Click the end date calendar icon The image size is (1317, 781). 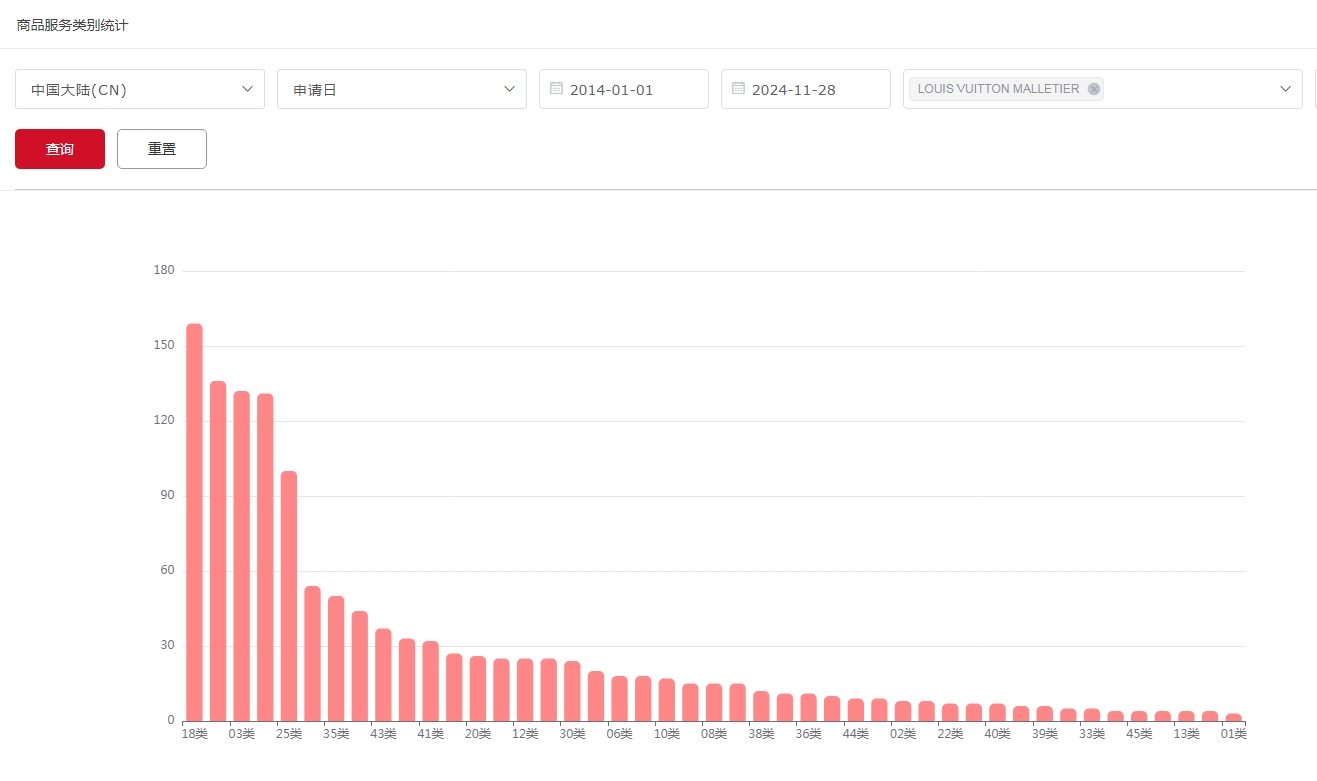pyautogui.click(x=739, y=89)
